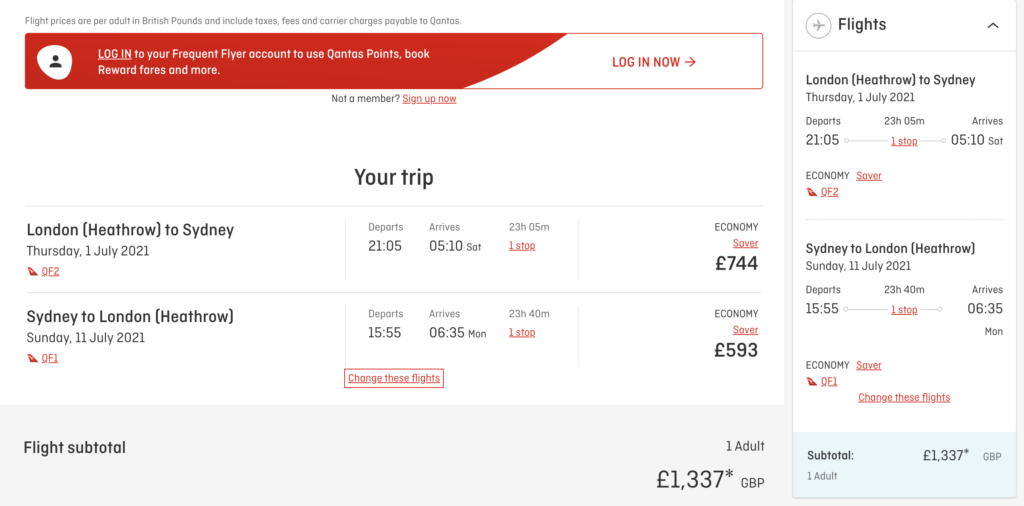Open Saver fare details for the £593 flight
This screenshot has width=1024, height=506.
tap(745, 330)
